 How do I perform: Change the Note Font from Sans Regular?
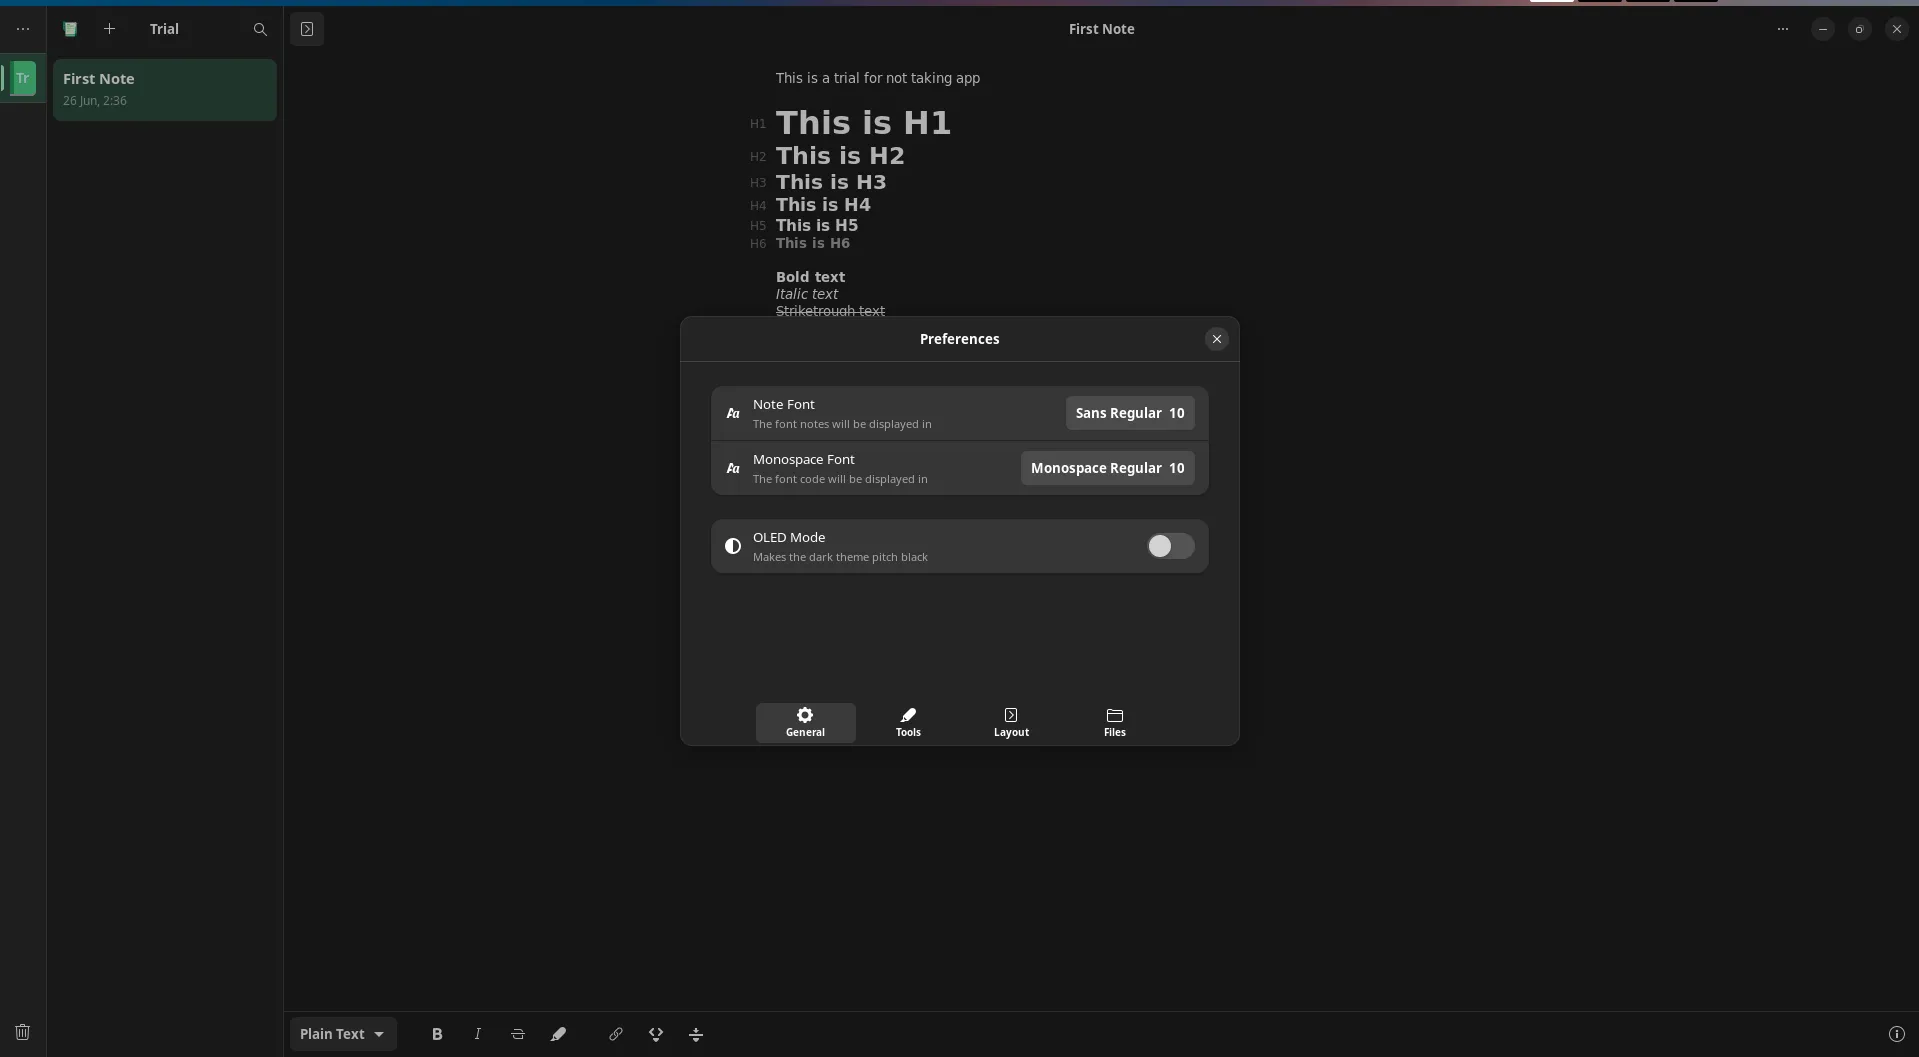point(1129,412)
